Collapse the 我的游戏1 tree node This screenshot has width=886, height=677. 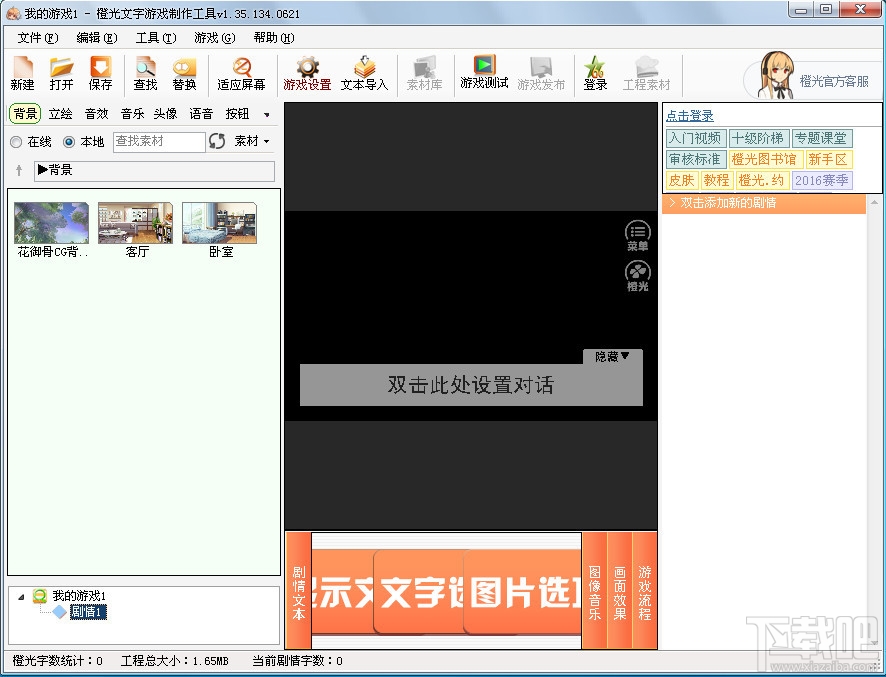click(x=21, y=597)
